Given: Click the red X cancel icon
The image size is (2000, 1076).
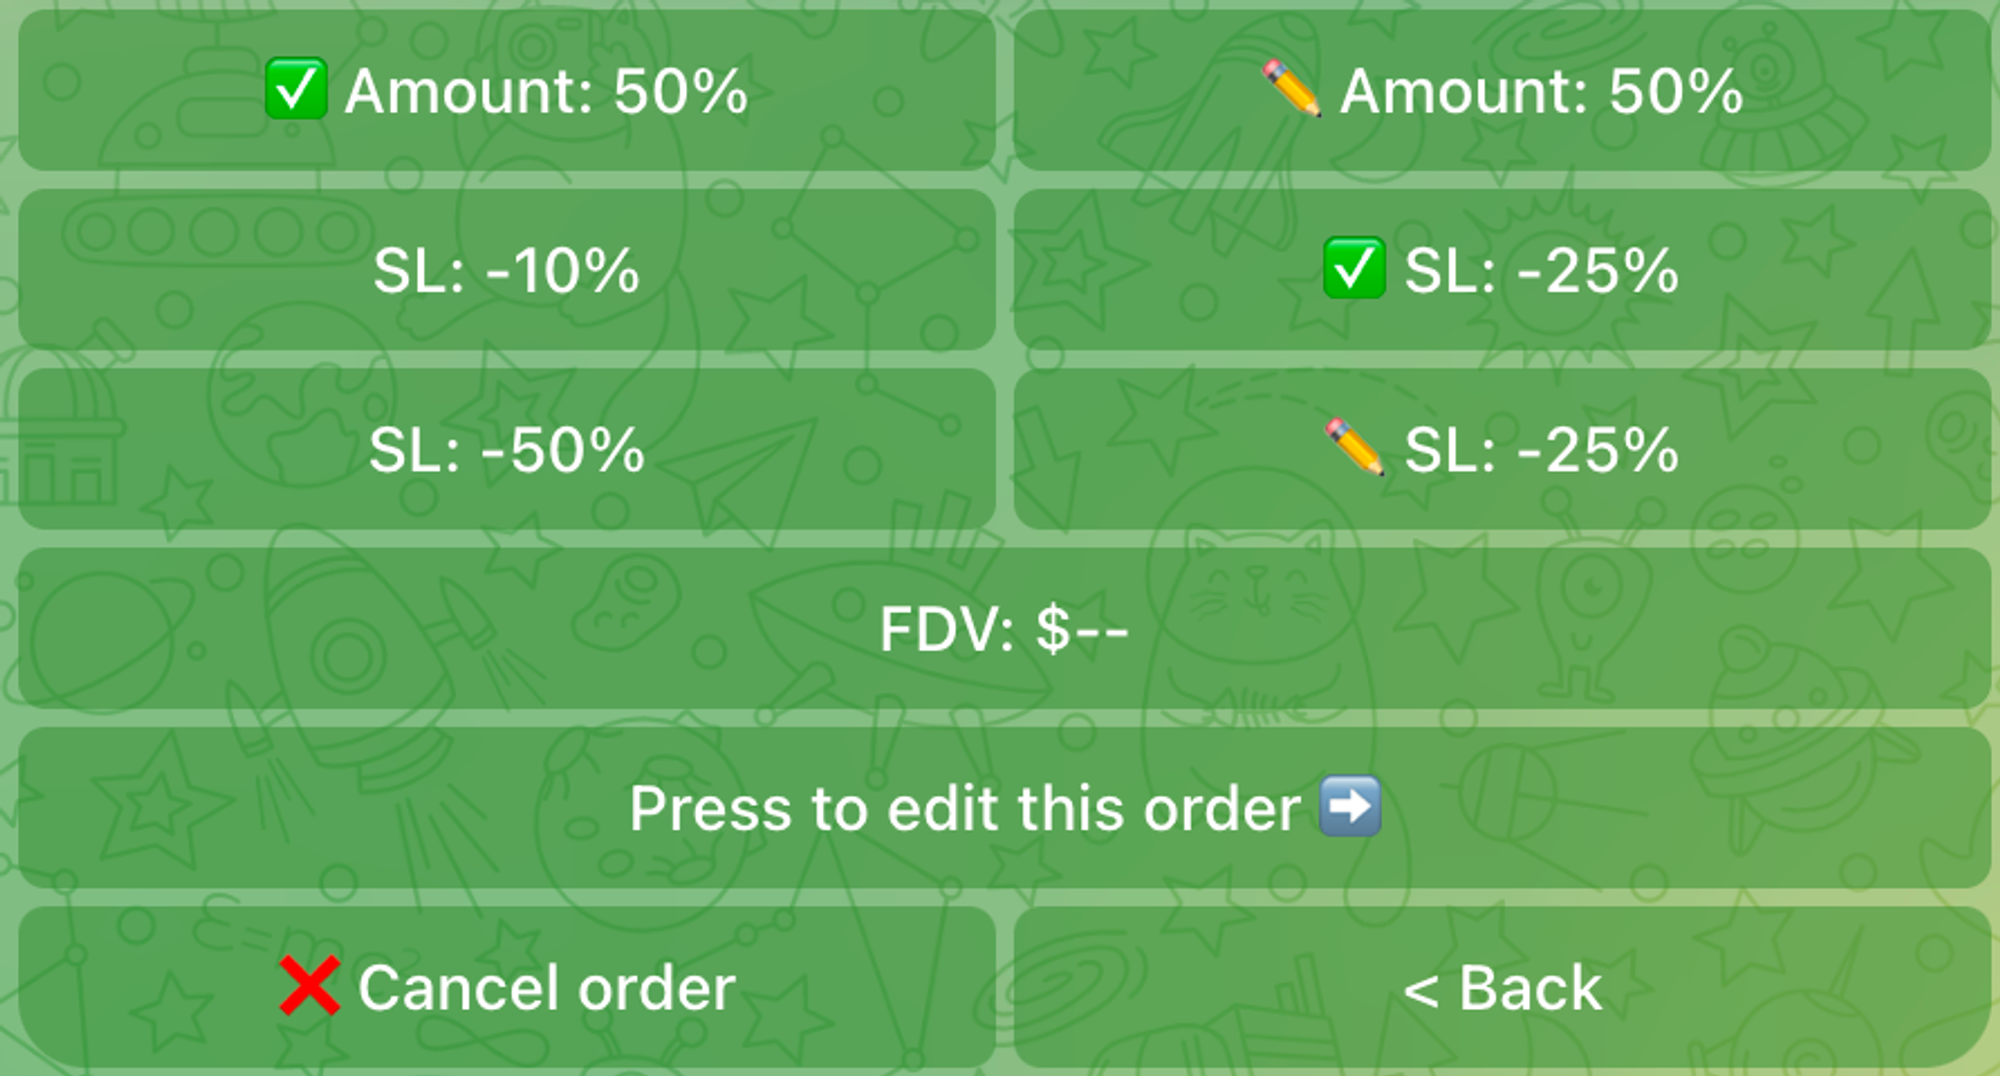Looking at the screenshot, I should click(309, 986).
